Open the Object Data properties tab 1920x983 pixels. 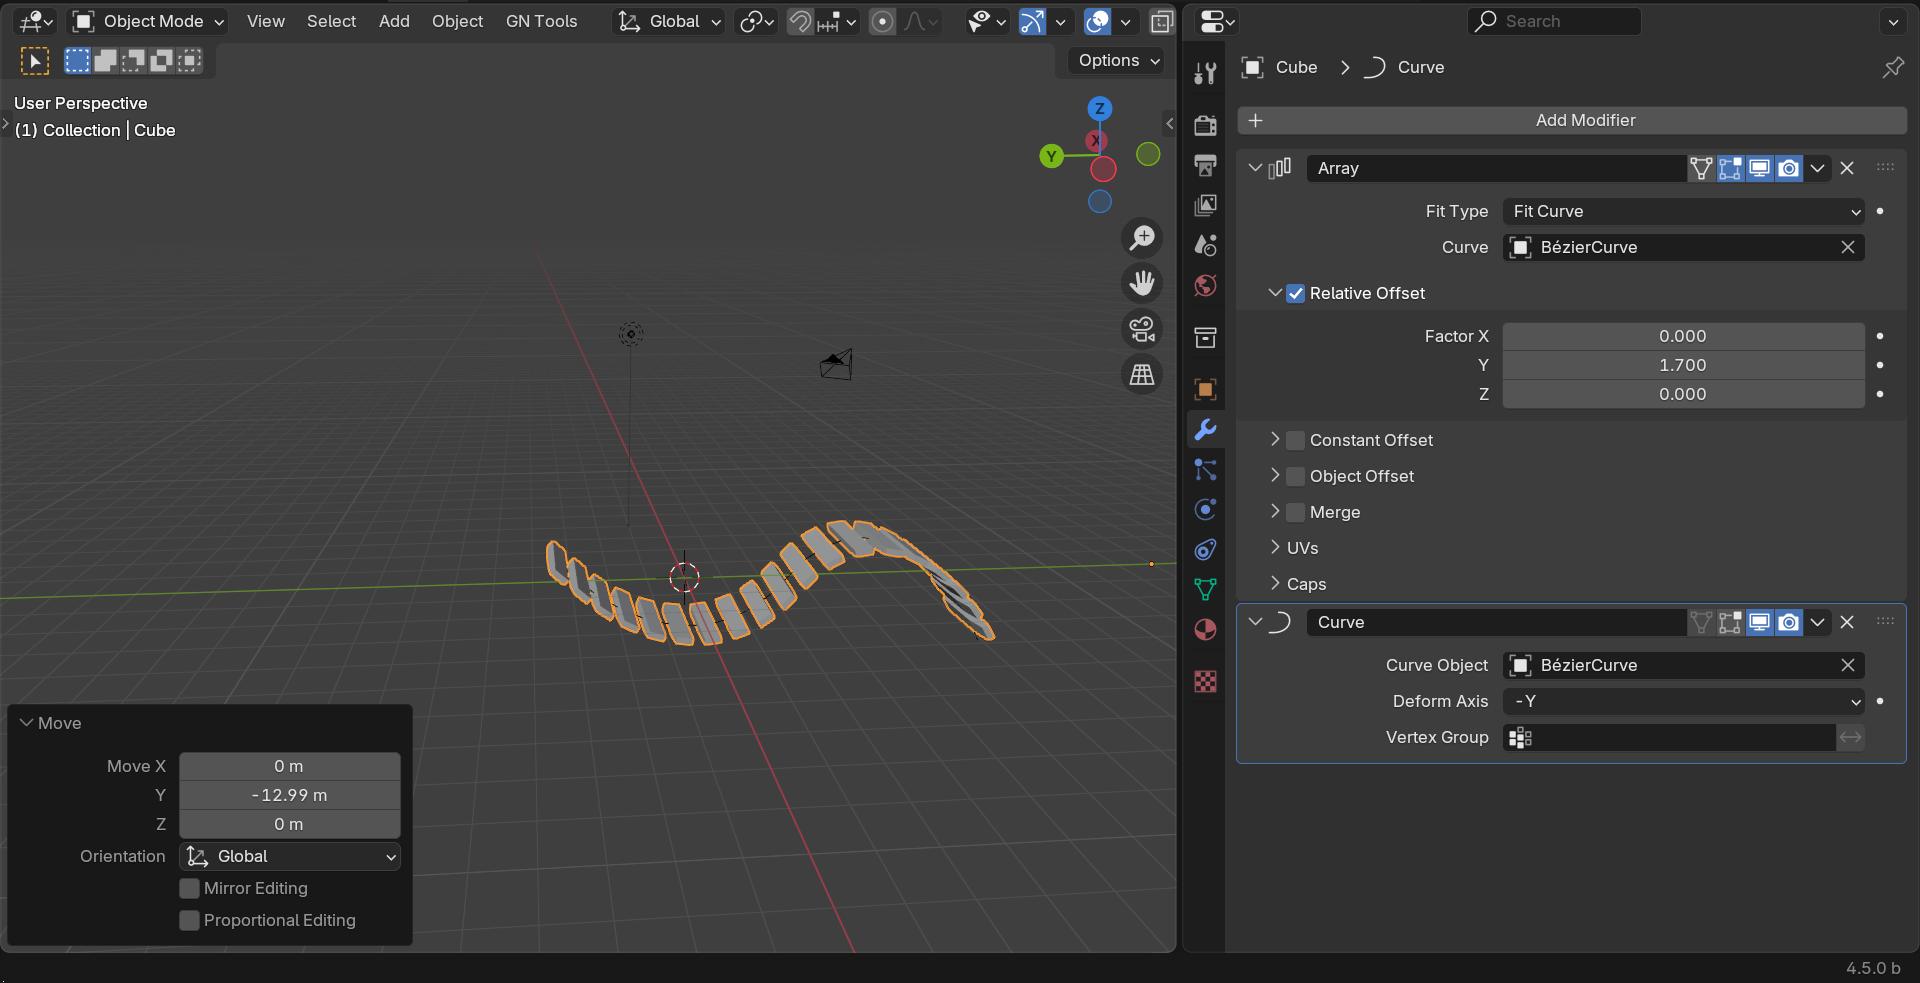(1205, 589)
